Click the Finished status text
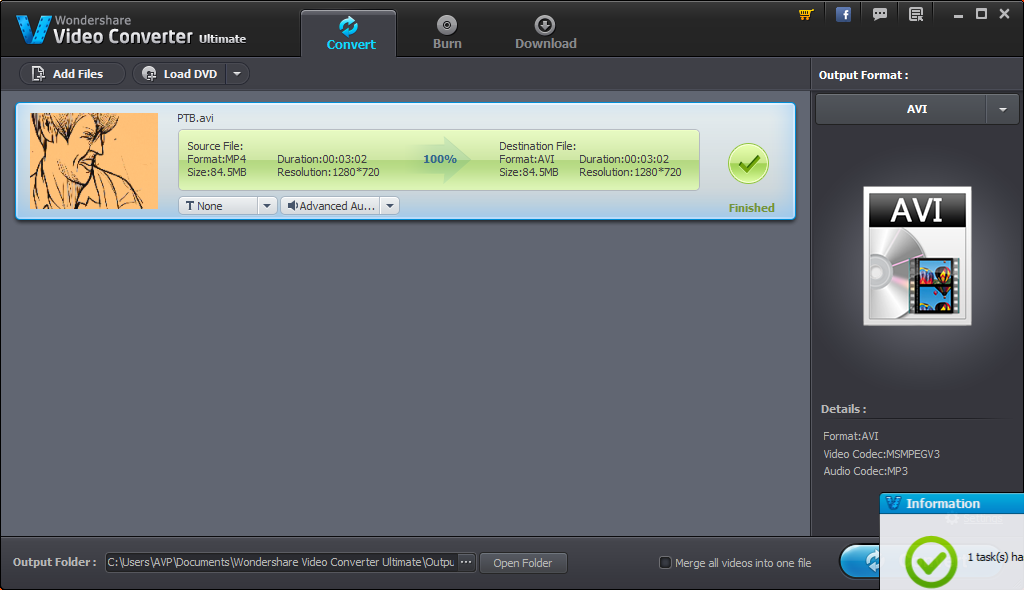This screenshot has height=590, width=1024. point(752,208)
